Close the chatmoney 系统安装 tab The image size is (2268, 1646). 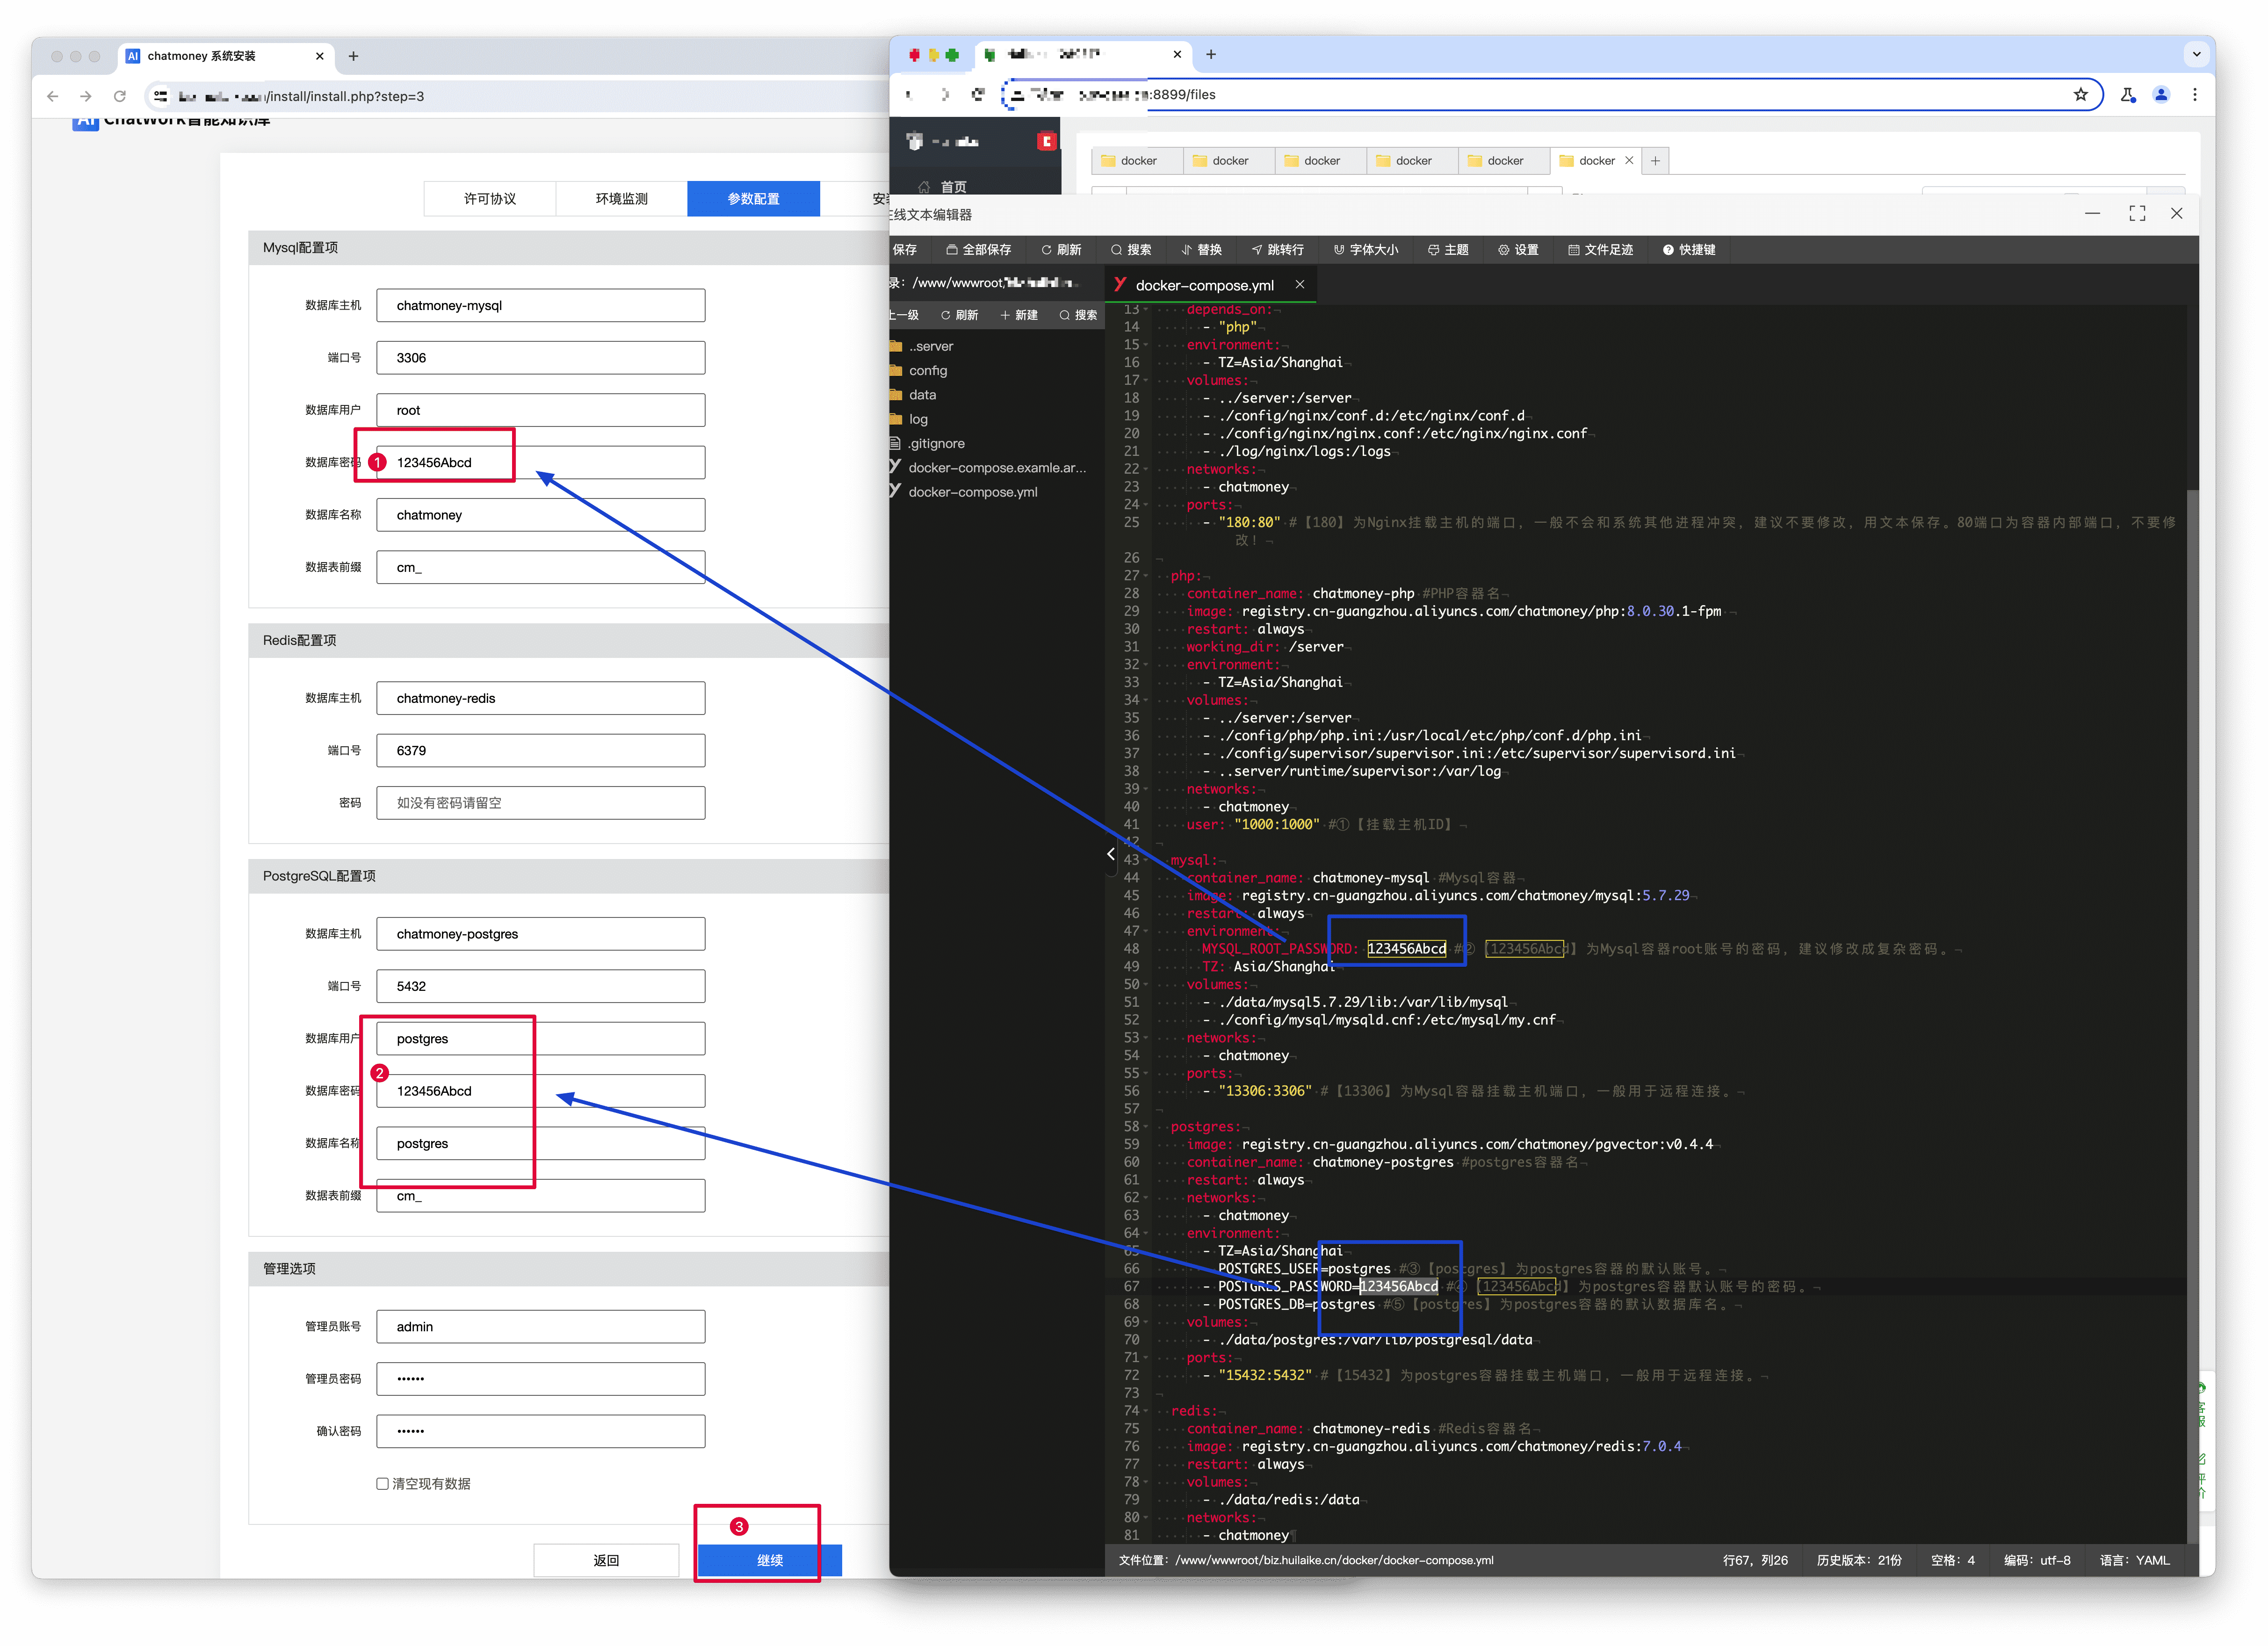319,56
